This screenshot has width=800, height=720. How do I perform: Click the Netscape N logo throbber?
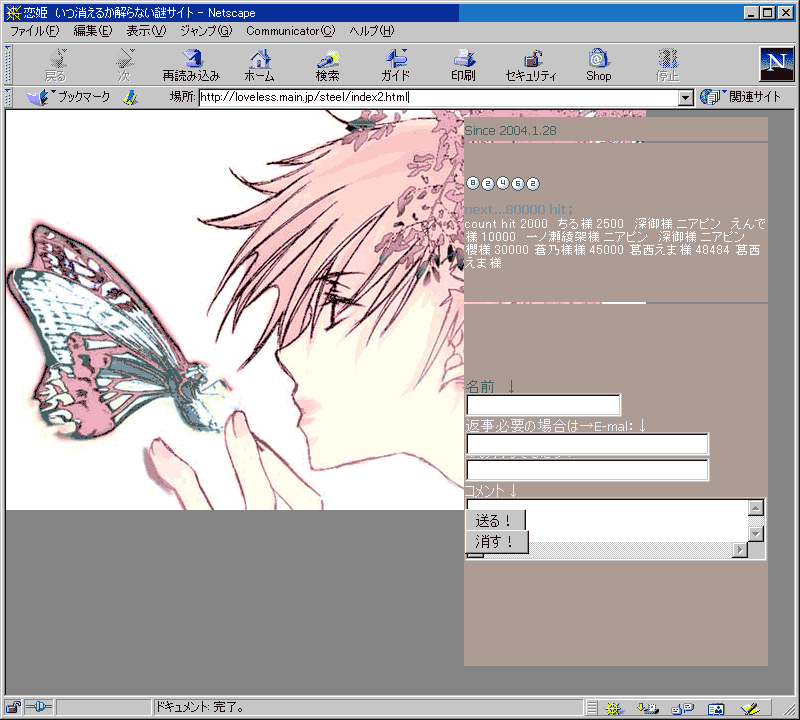click(x=777, y=64)
